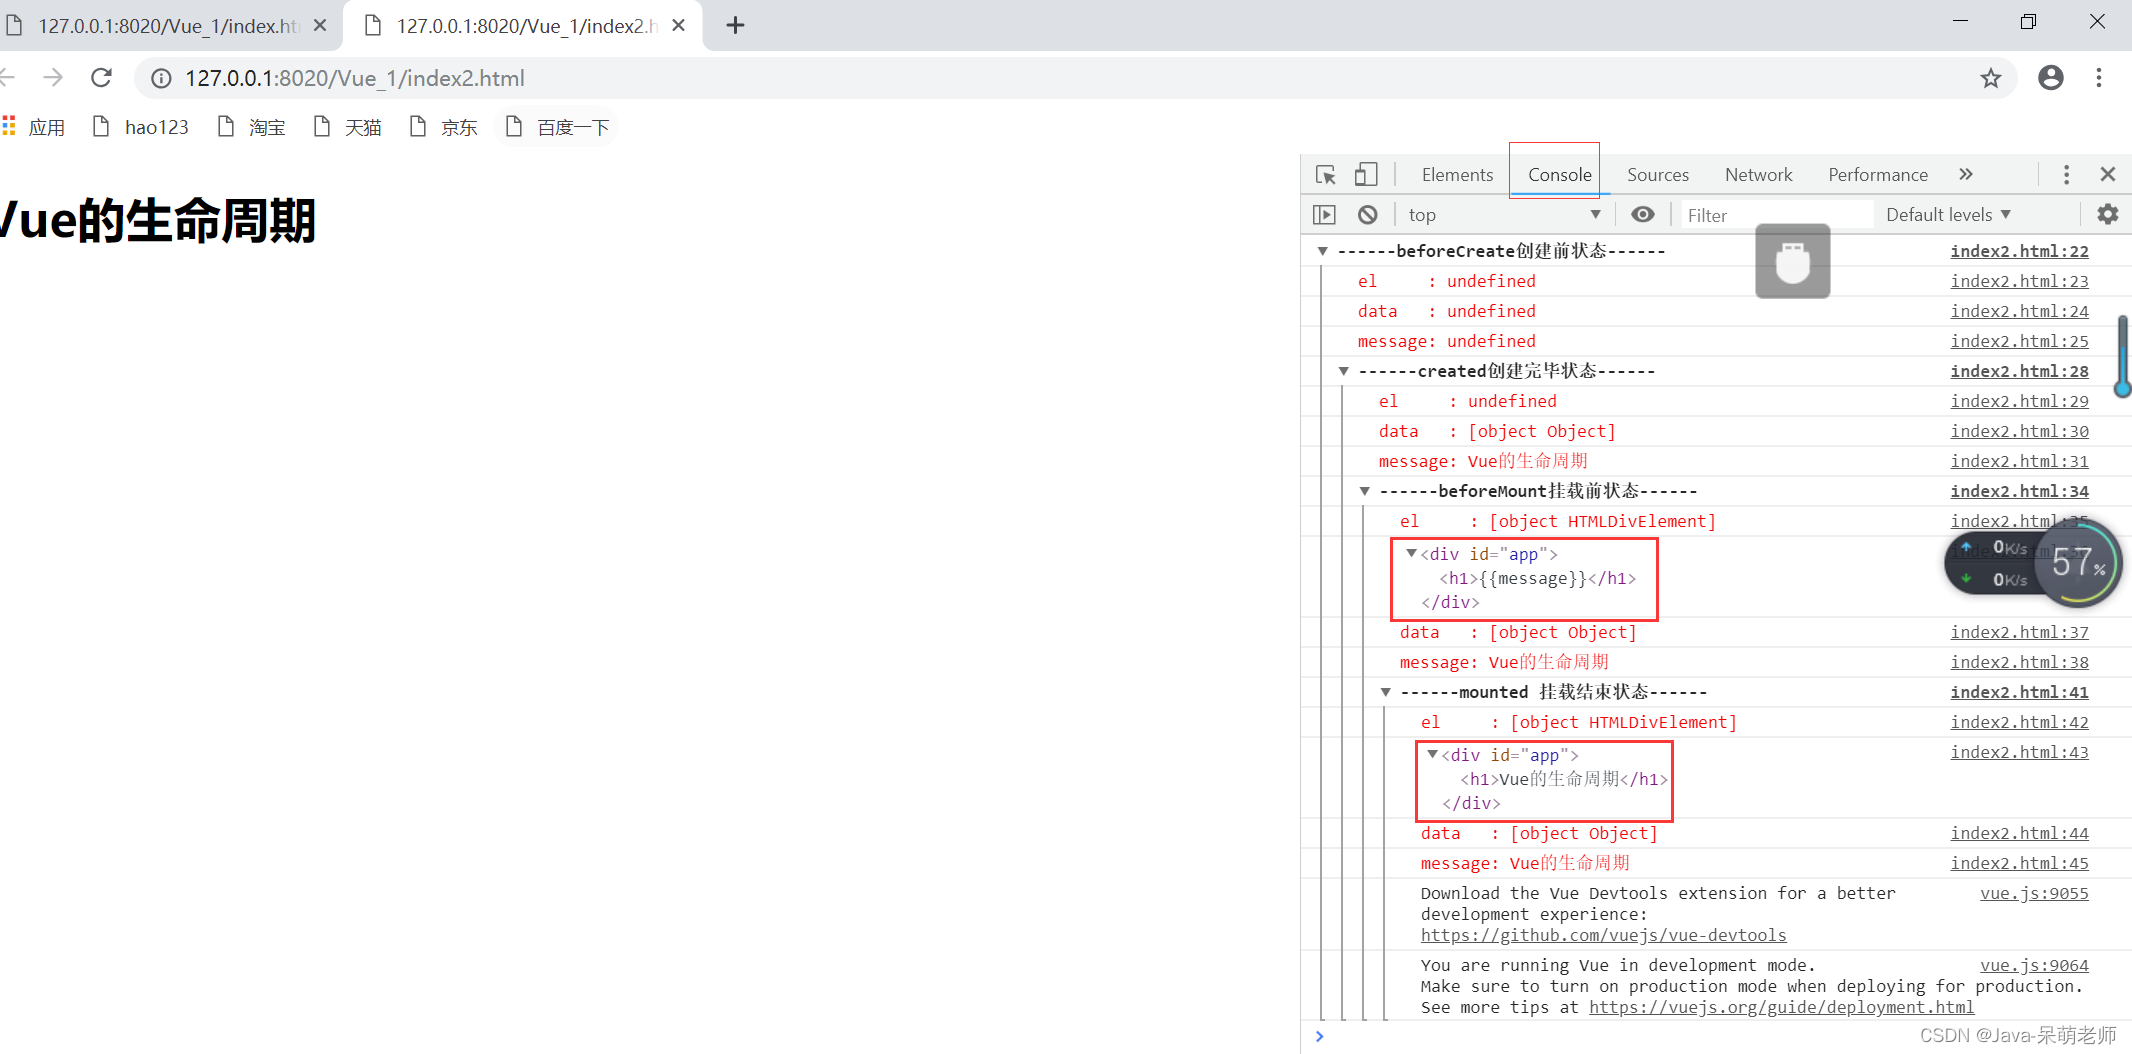Click the page heading Vue的生命周期

click(x=157, y=220)
